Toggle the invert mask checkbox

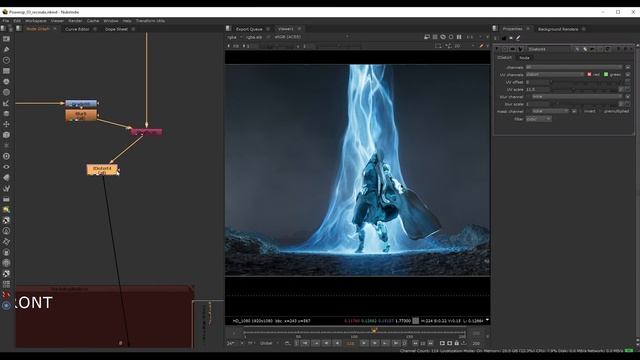[582, 111]
